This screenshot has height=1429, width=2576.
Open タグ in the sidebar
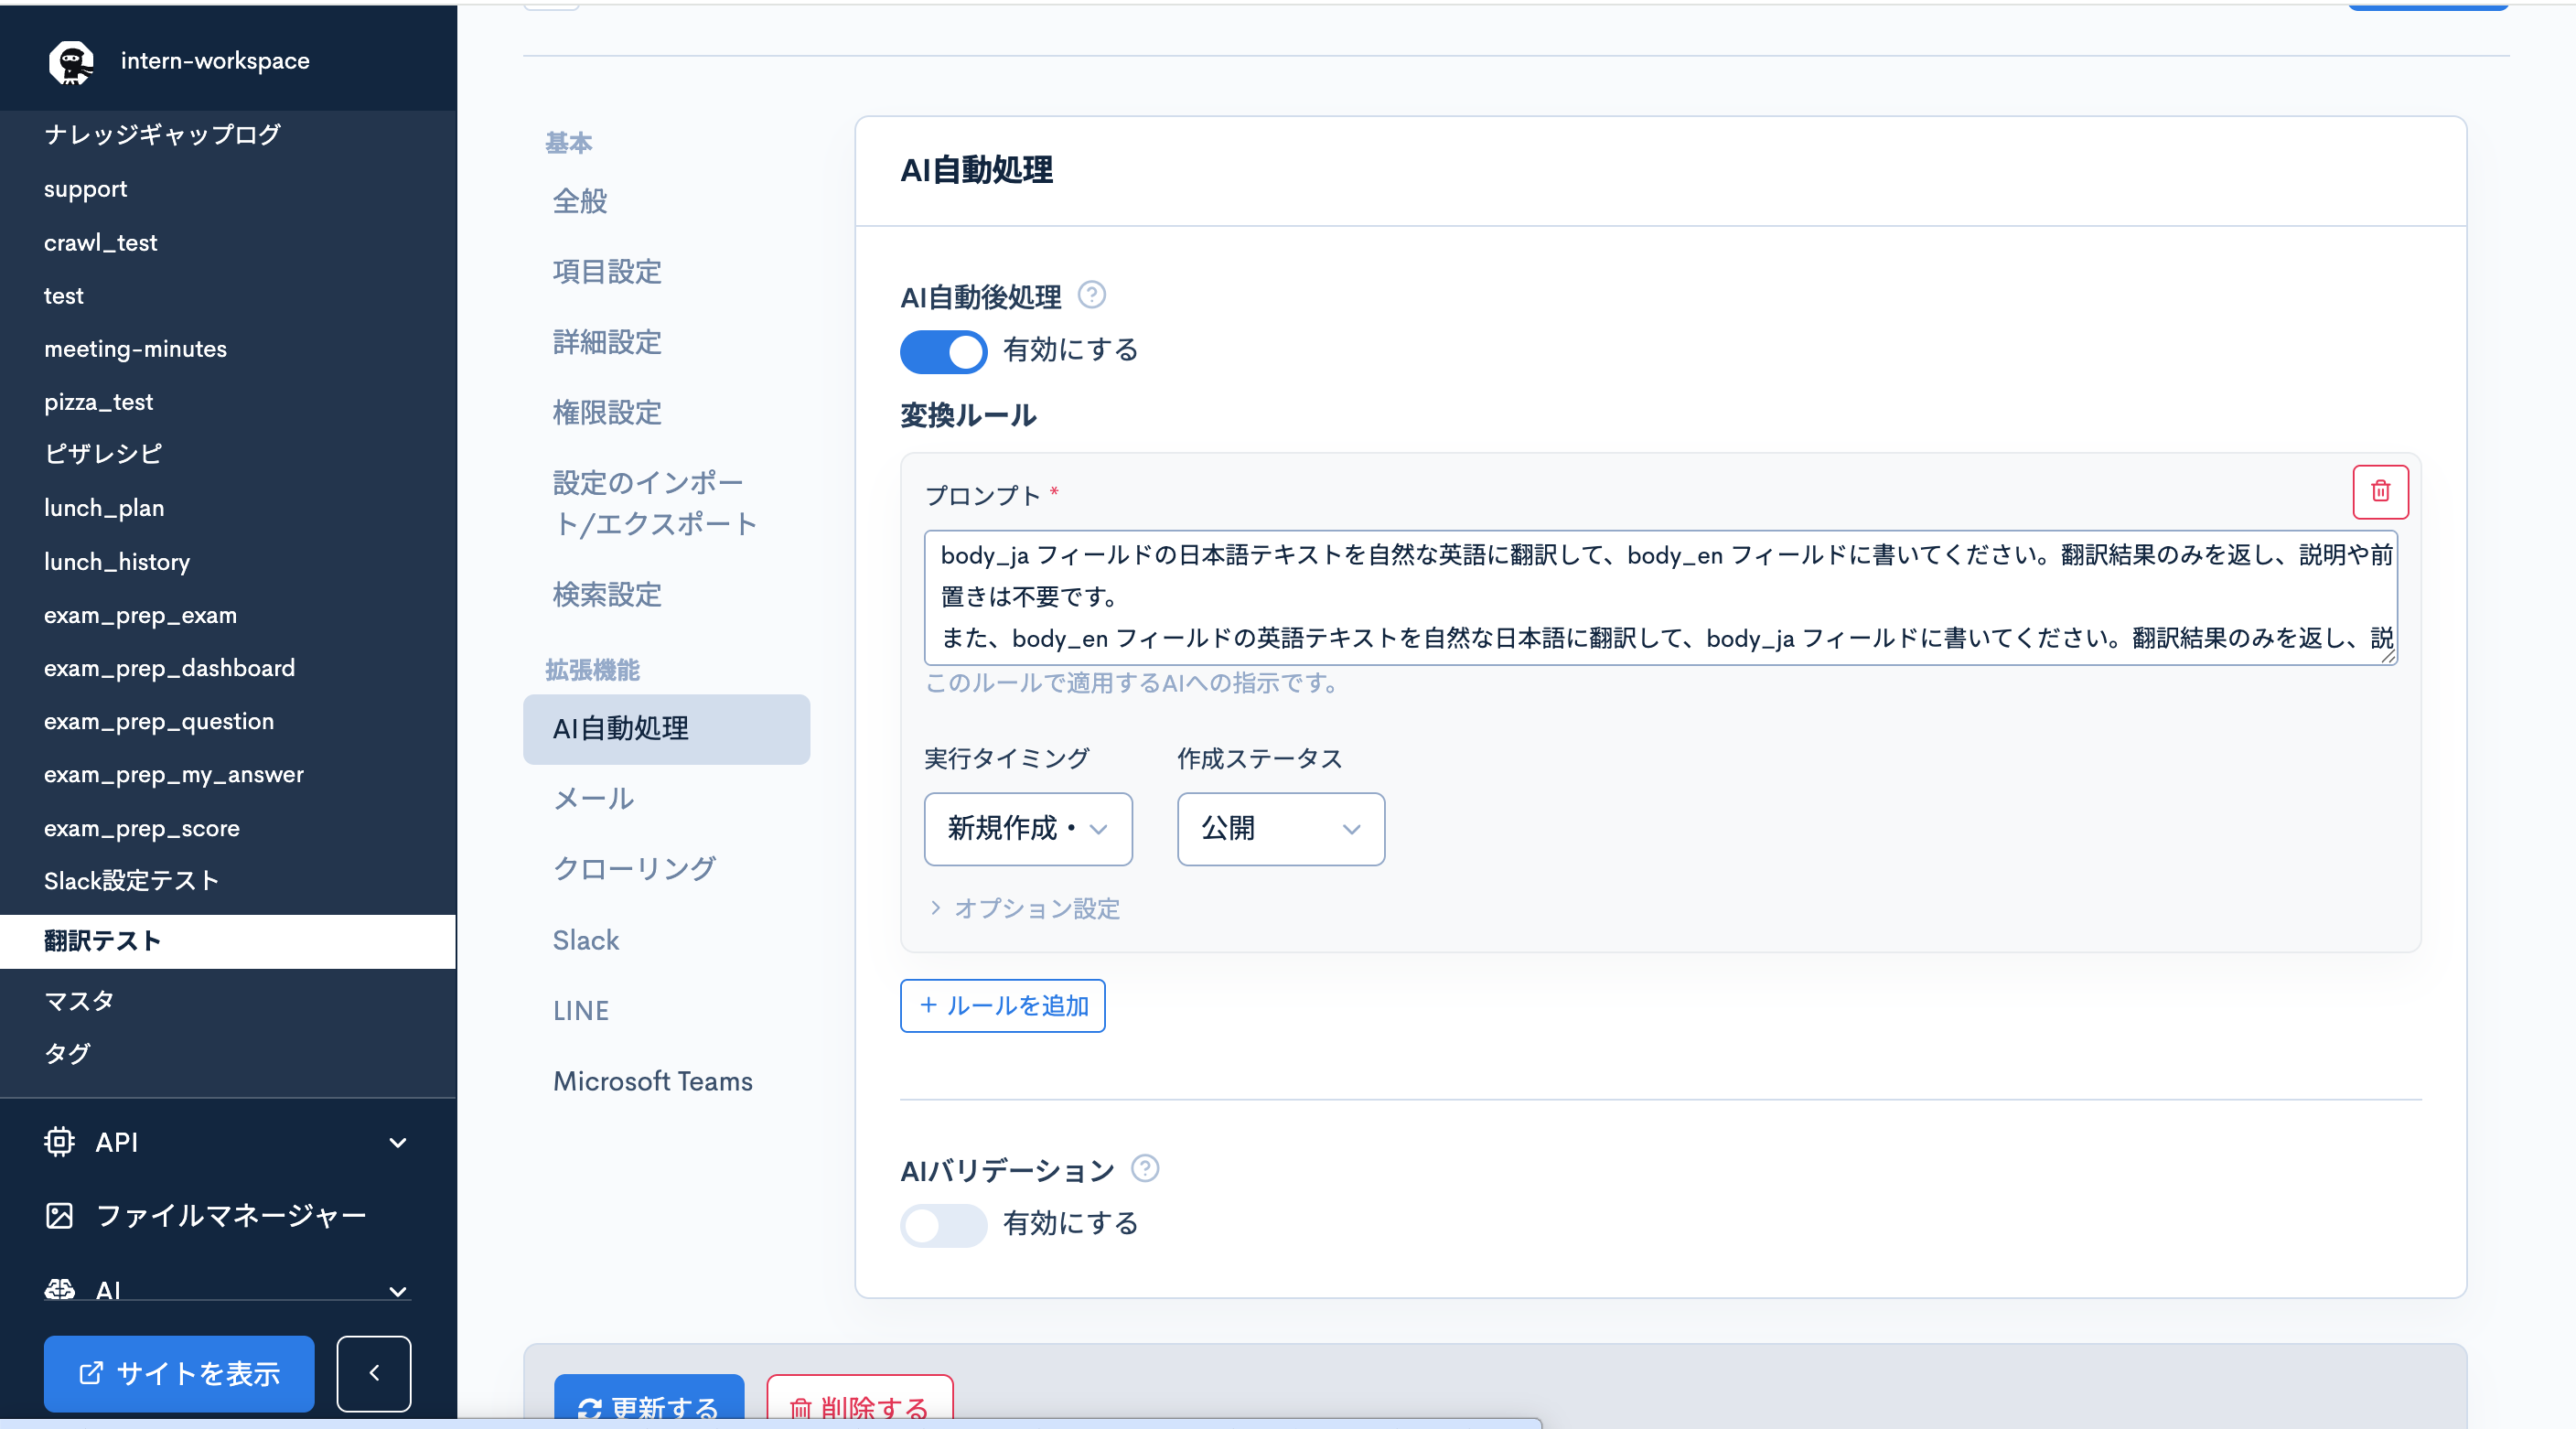(x=67, y=1053)
